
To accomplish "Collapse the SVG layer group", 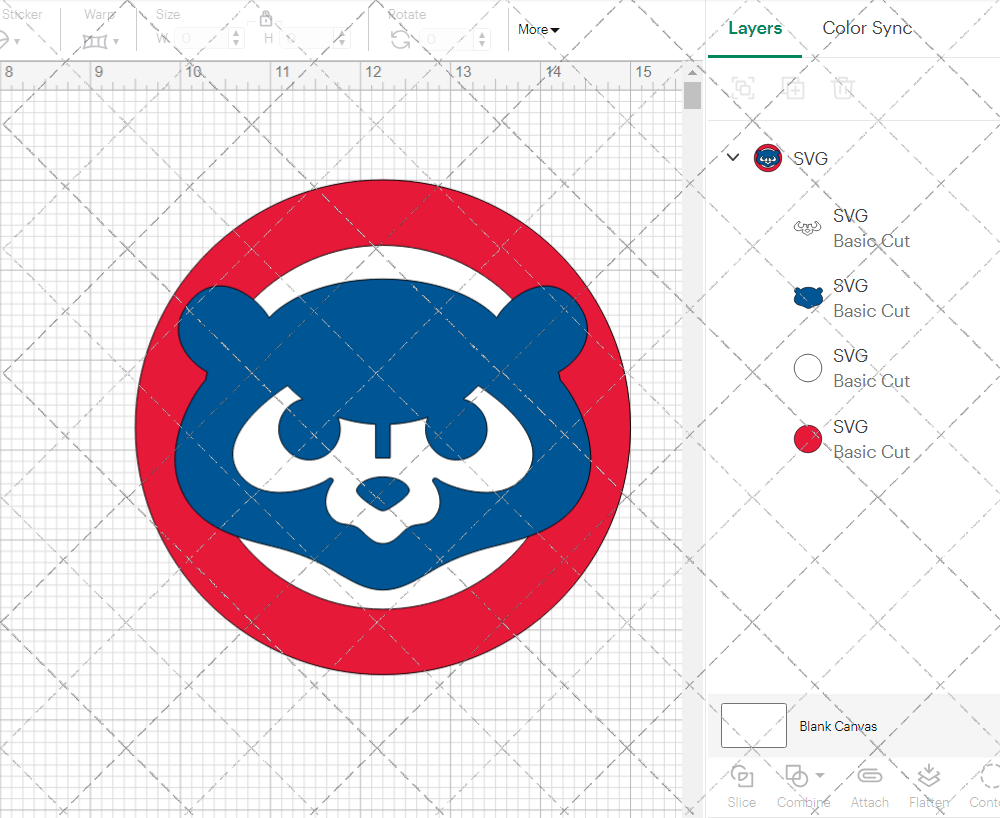I will coord(733,157).
